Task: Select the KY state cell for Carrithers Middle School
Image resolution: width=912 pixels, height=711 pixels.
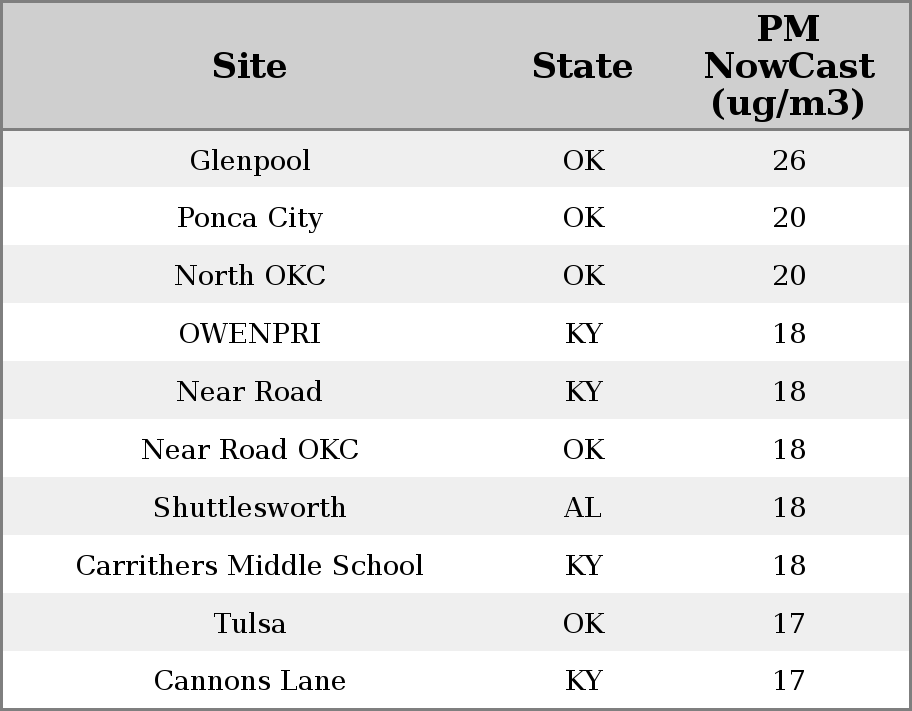Action: coord(583,566)
